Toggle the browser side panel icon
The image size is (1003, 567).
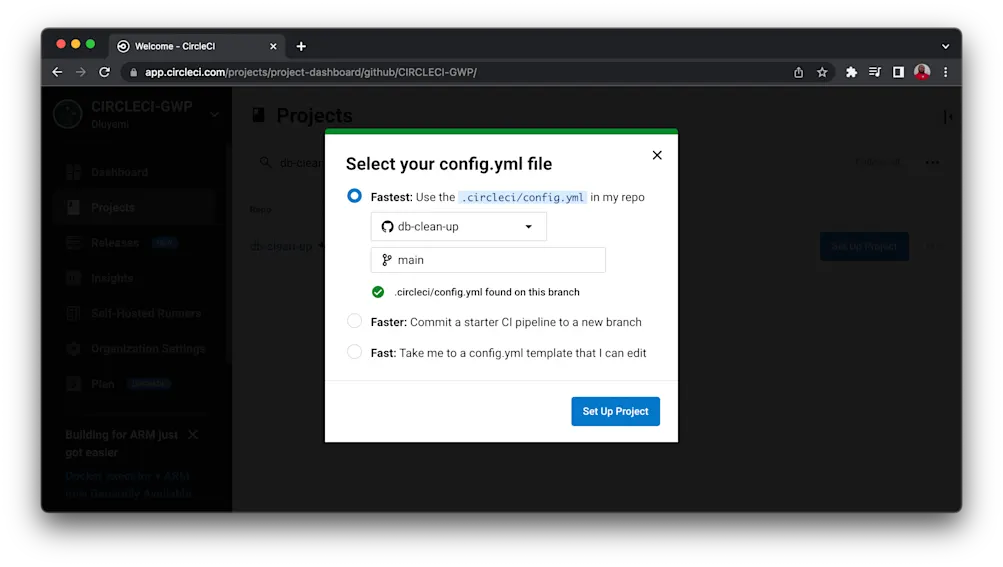pyautogui.click(x=898, y=72)
